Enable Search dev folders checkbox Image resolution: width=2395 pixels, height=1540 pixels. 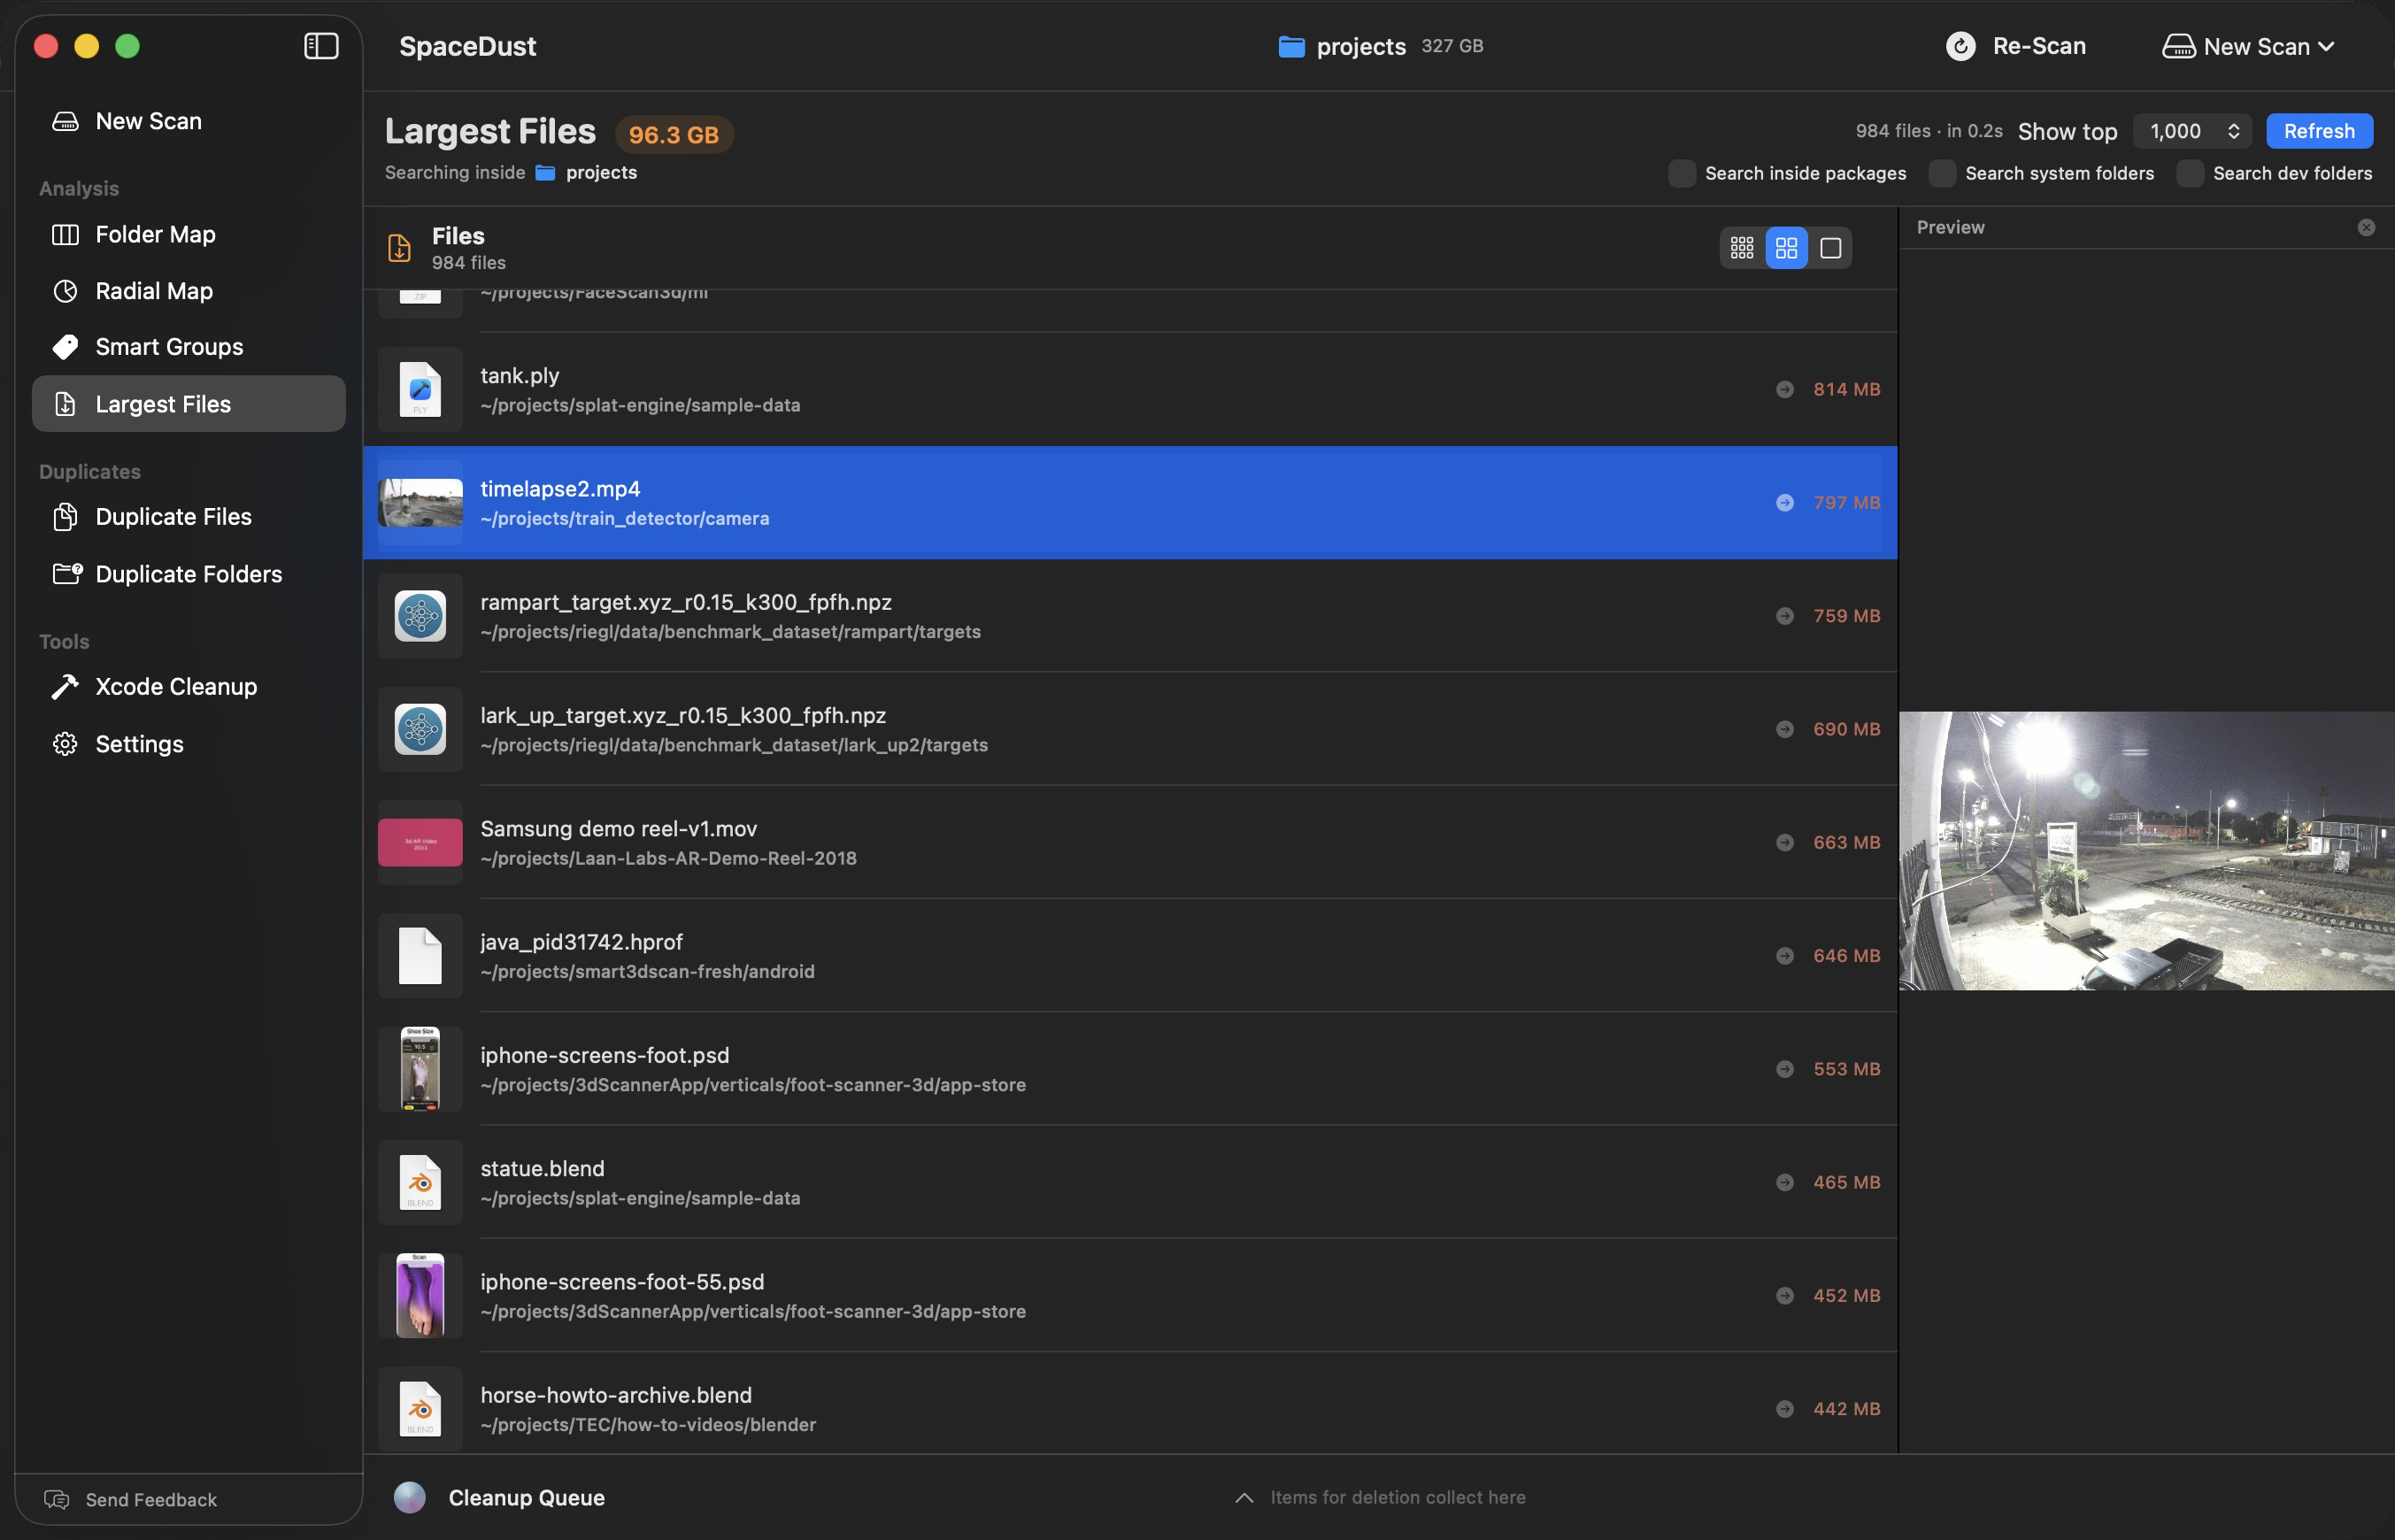click(x=2190, y=173)
